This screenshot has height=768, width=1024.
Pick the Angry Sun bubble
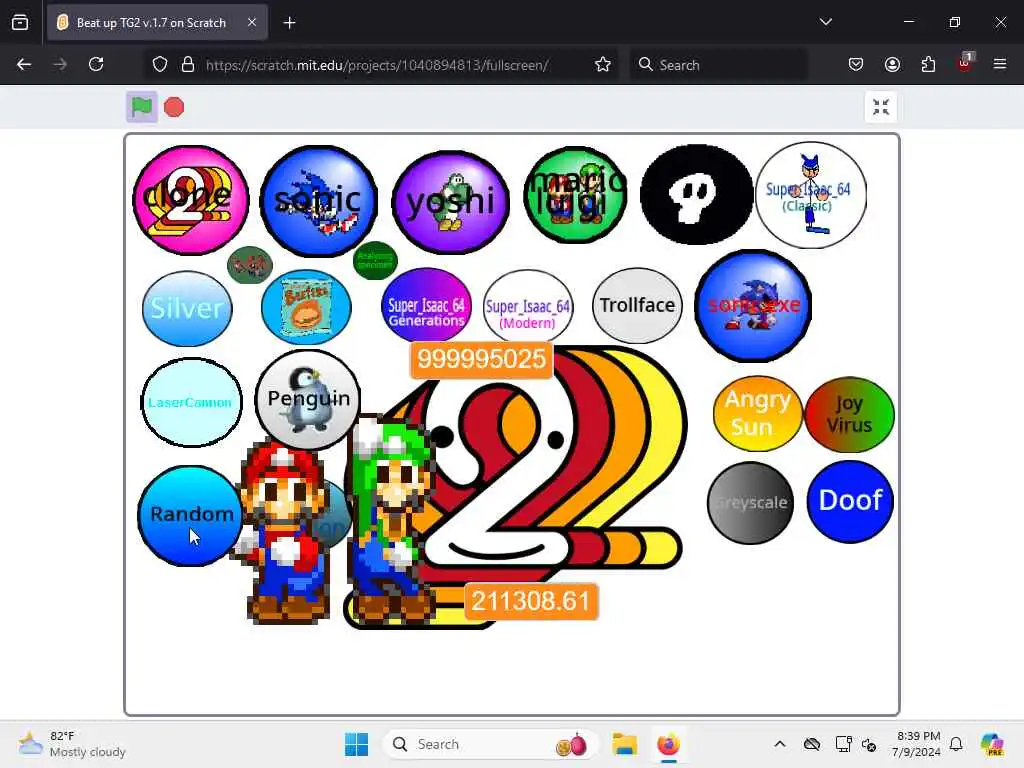(758, 413)
